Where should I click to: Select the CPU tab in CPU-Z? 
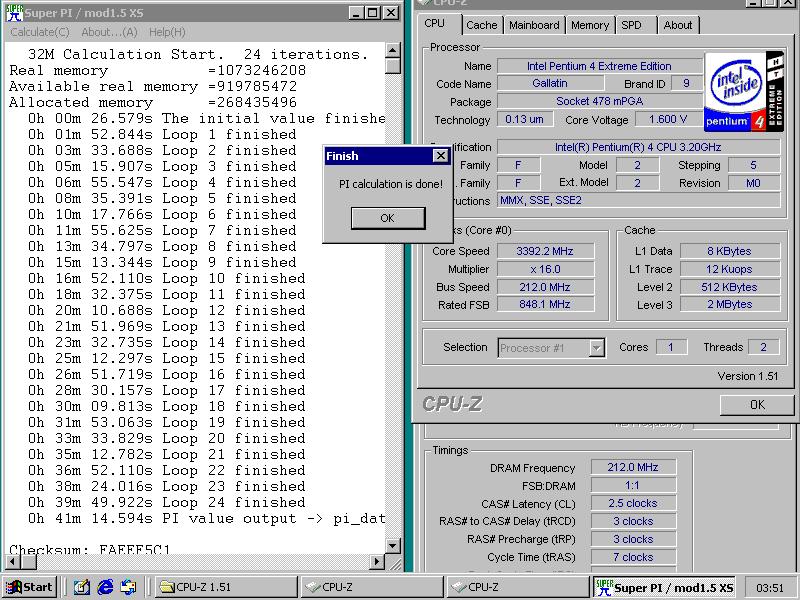[435, 23]
